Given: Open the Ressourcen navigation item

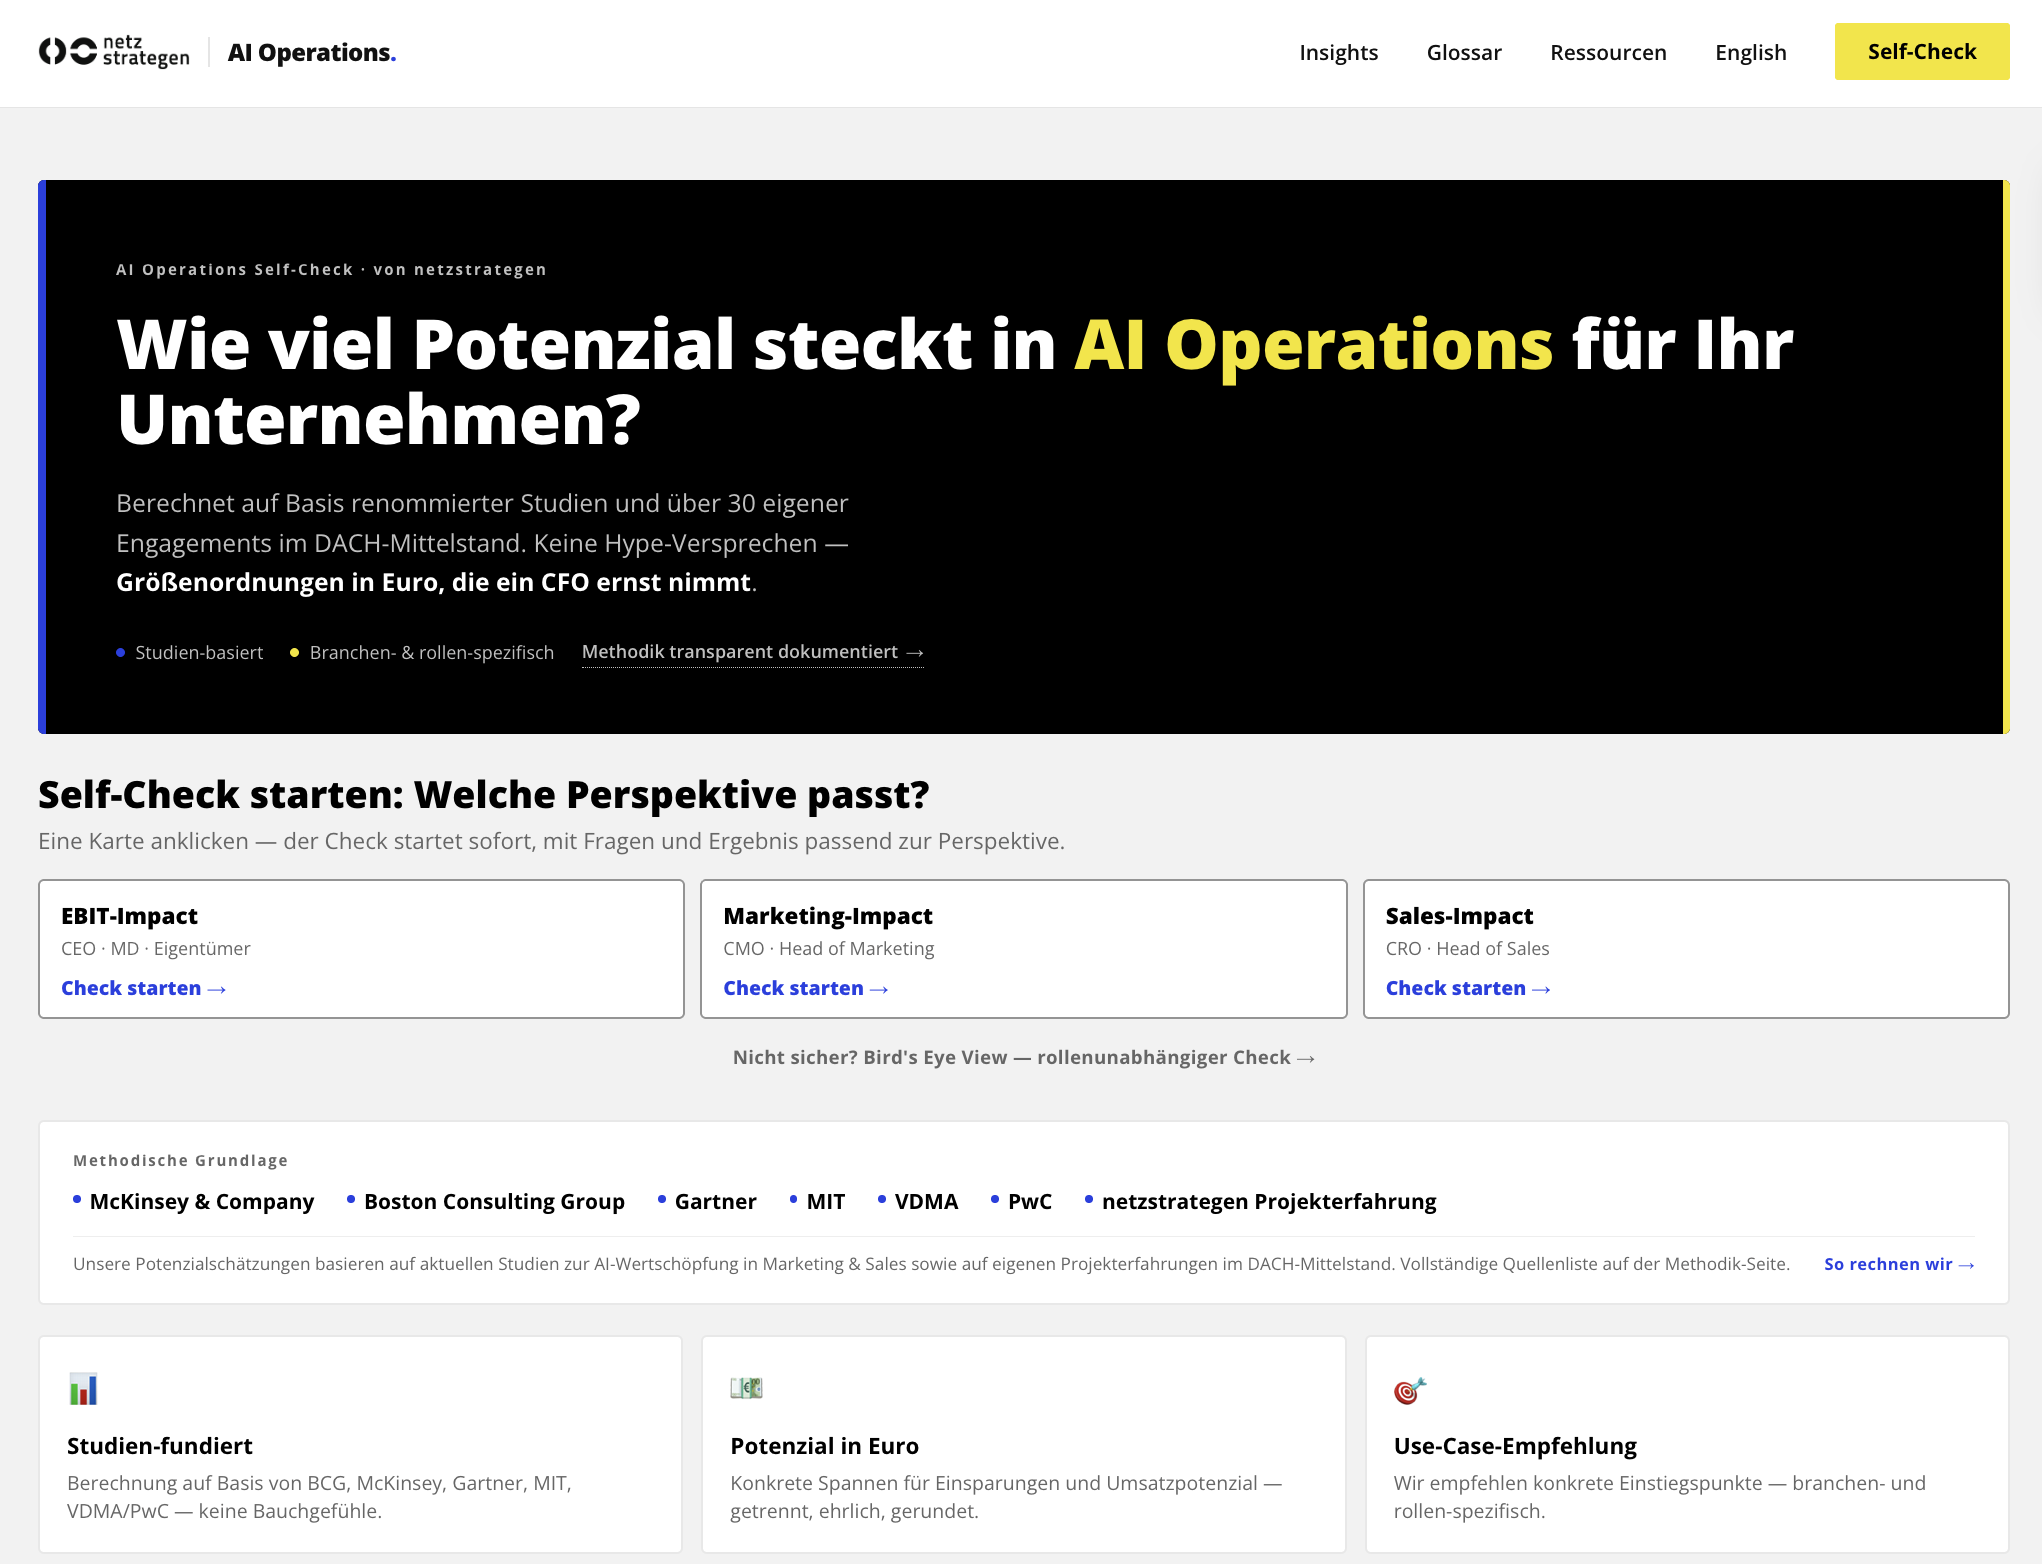Looking at the screenshot, I should point(1608,52).
